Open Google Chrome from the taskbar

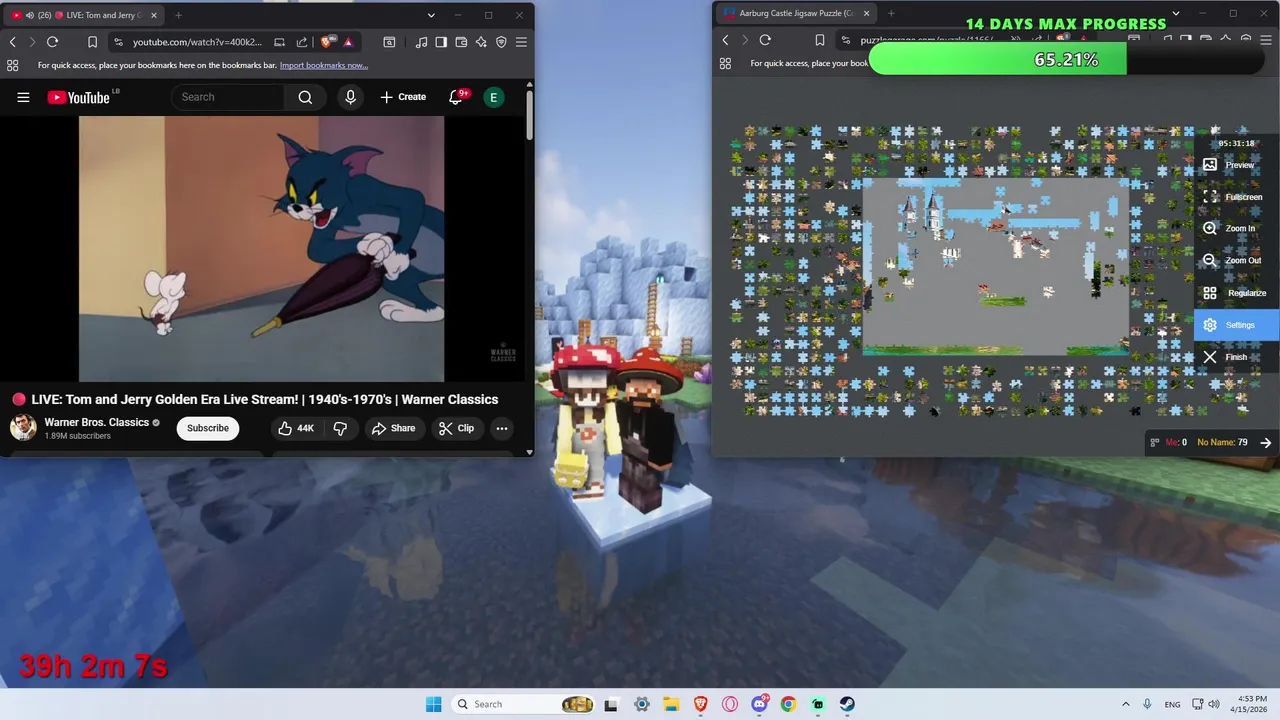[x=788, y=704]
